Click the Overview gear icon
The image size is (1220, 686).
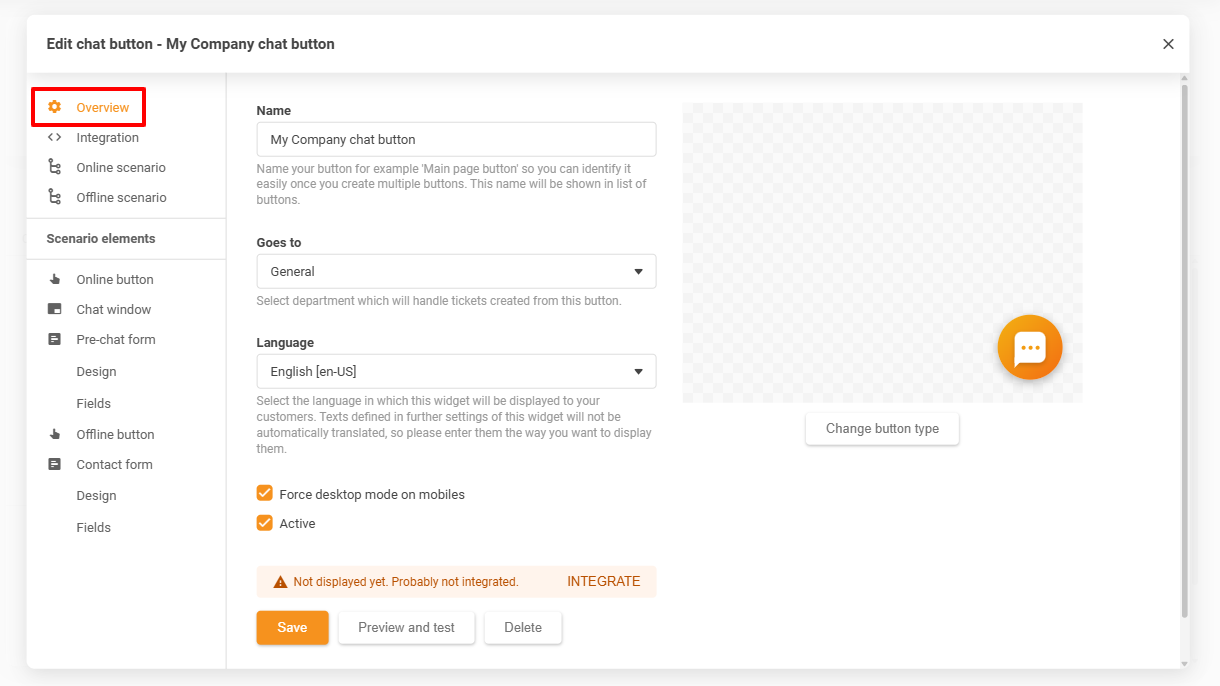pyautogui.click(x=55, y=107)
